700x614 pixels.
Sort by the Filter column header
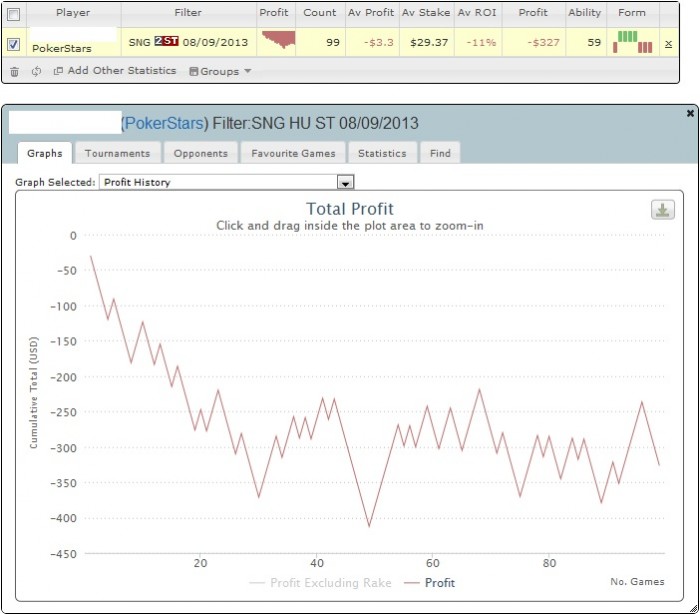tap(188, 13)
